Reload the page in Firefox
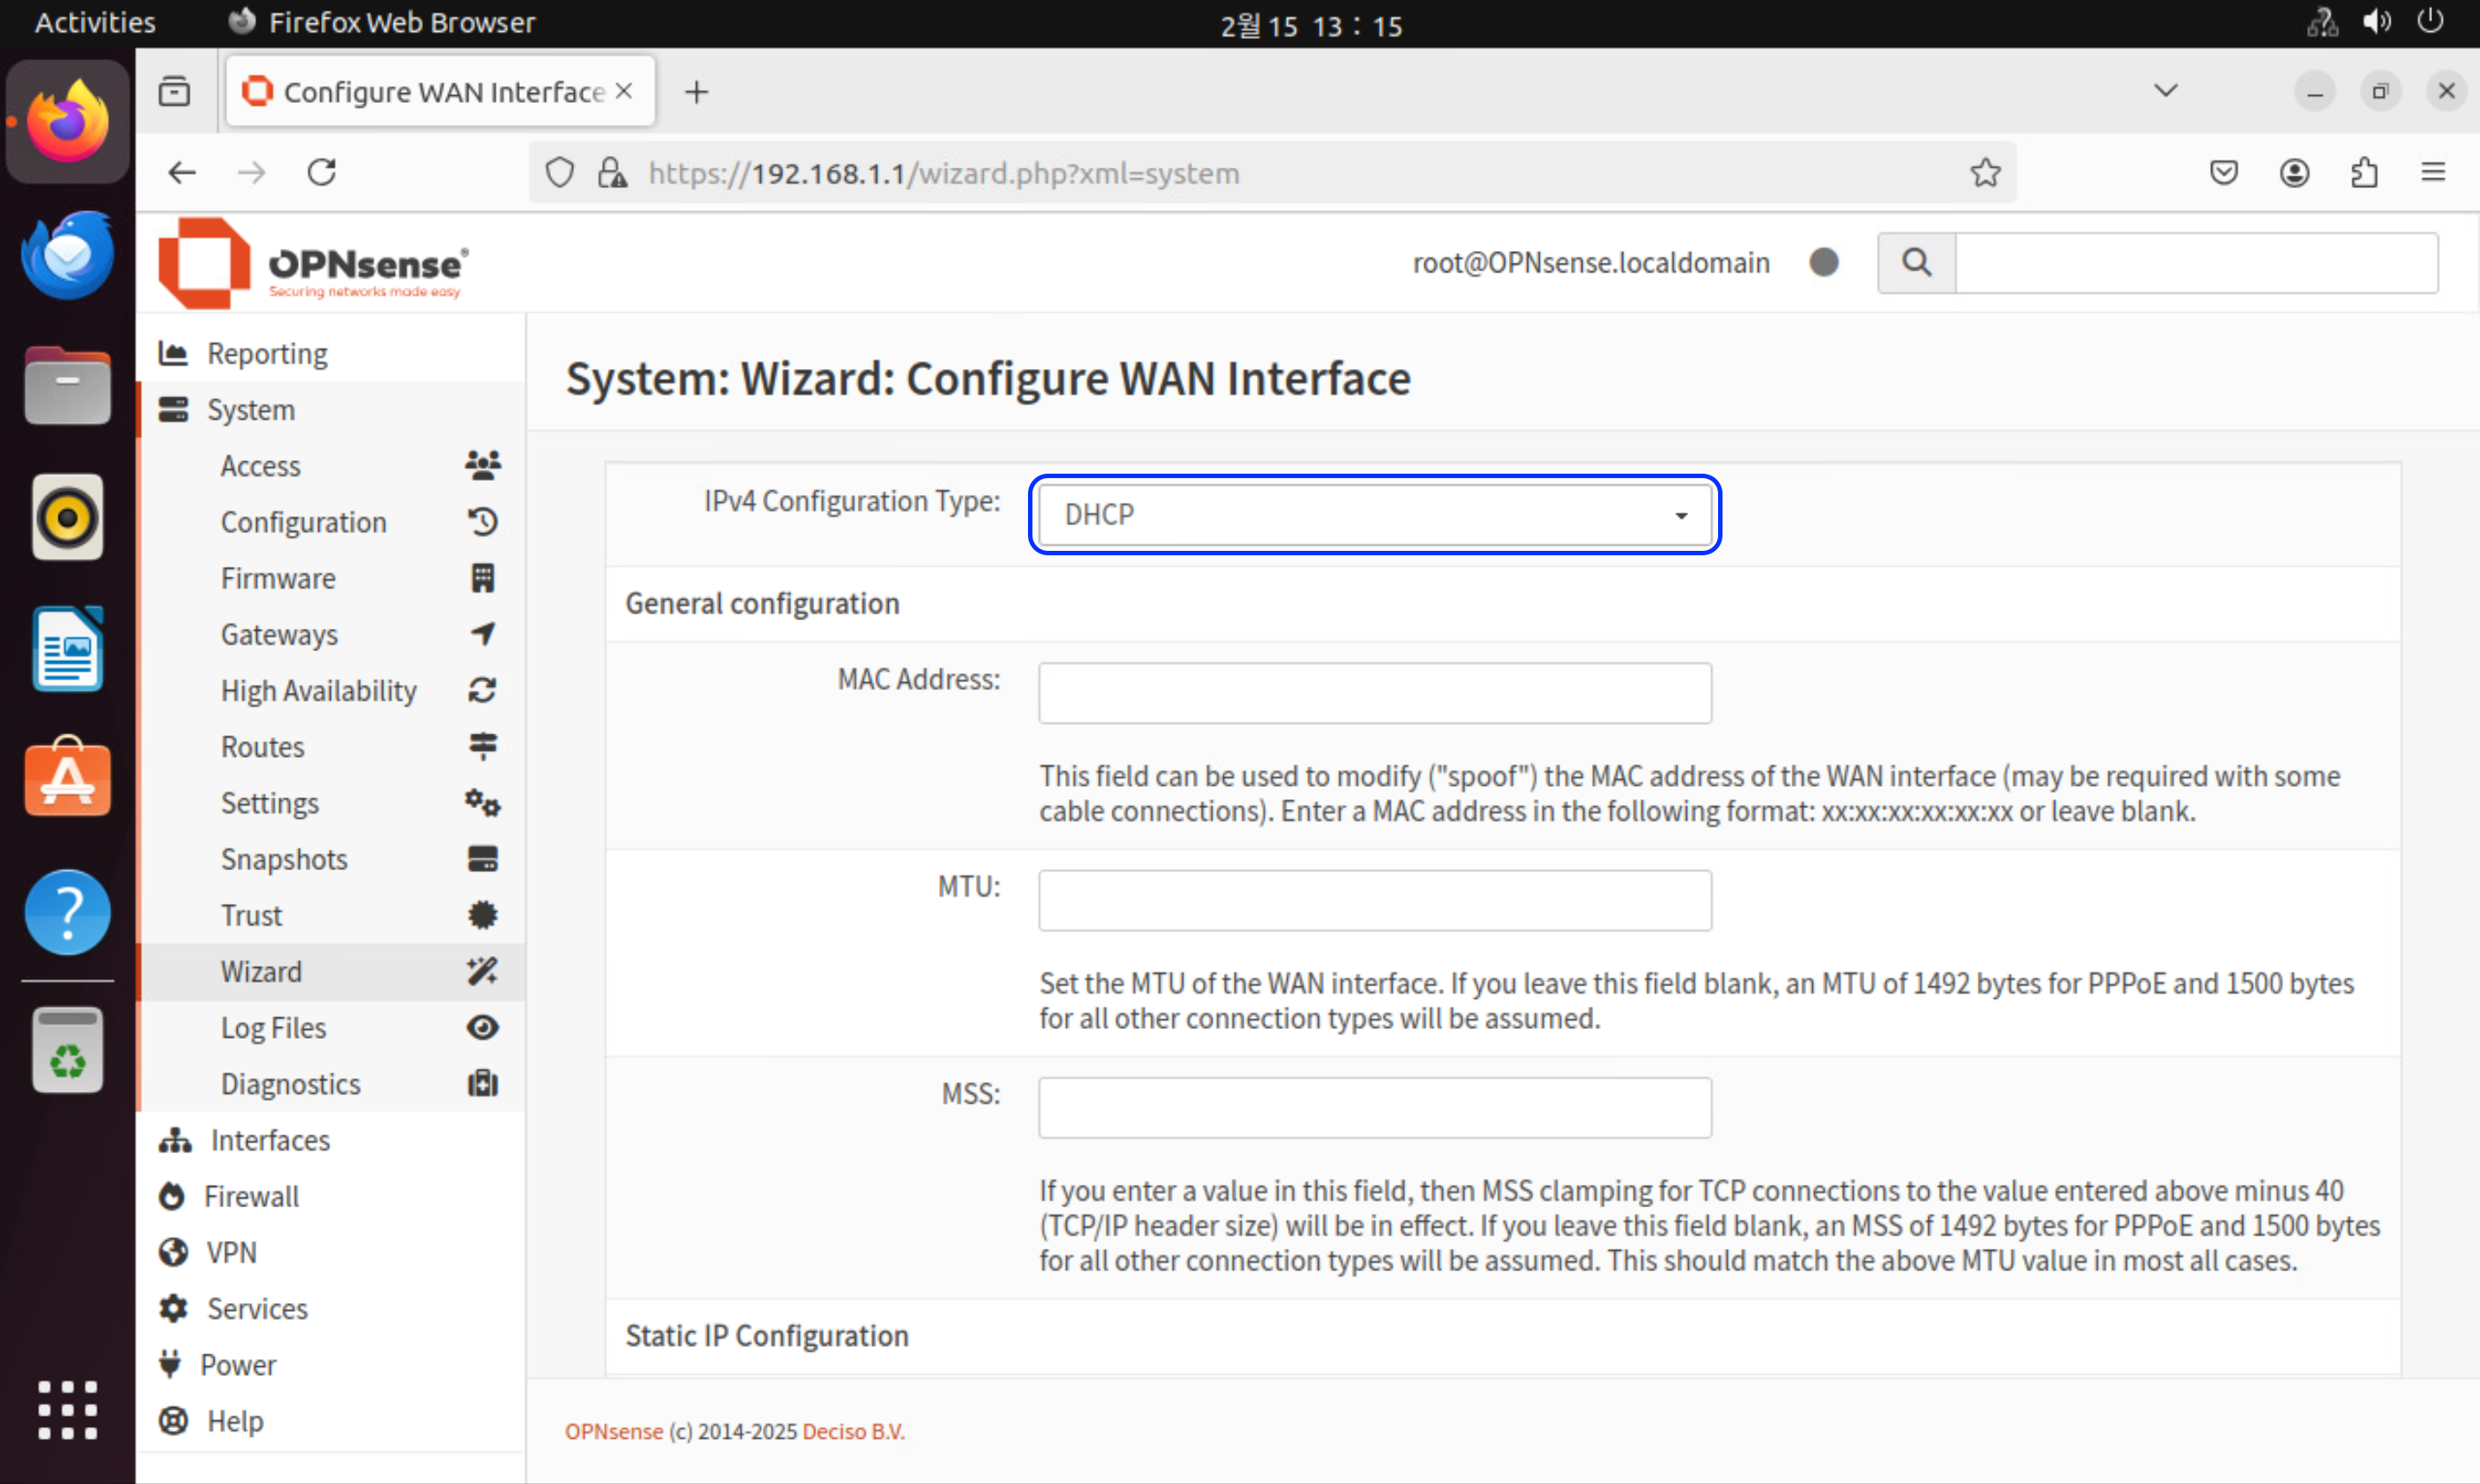 tap(321, 173)
